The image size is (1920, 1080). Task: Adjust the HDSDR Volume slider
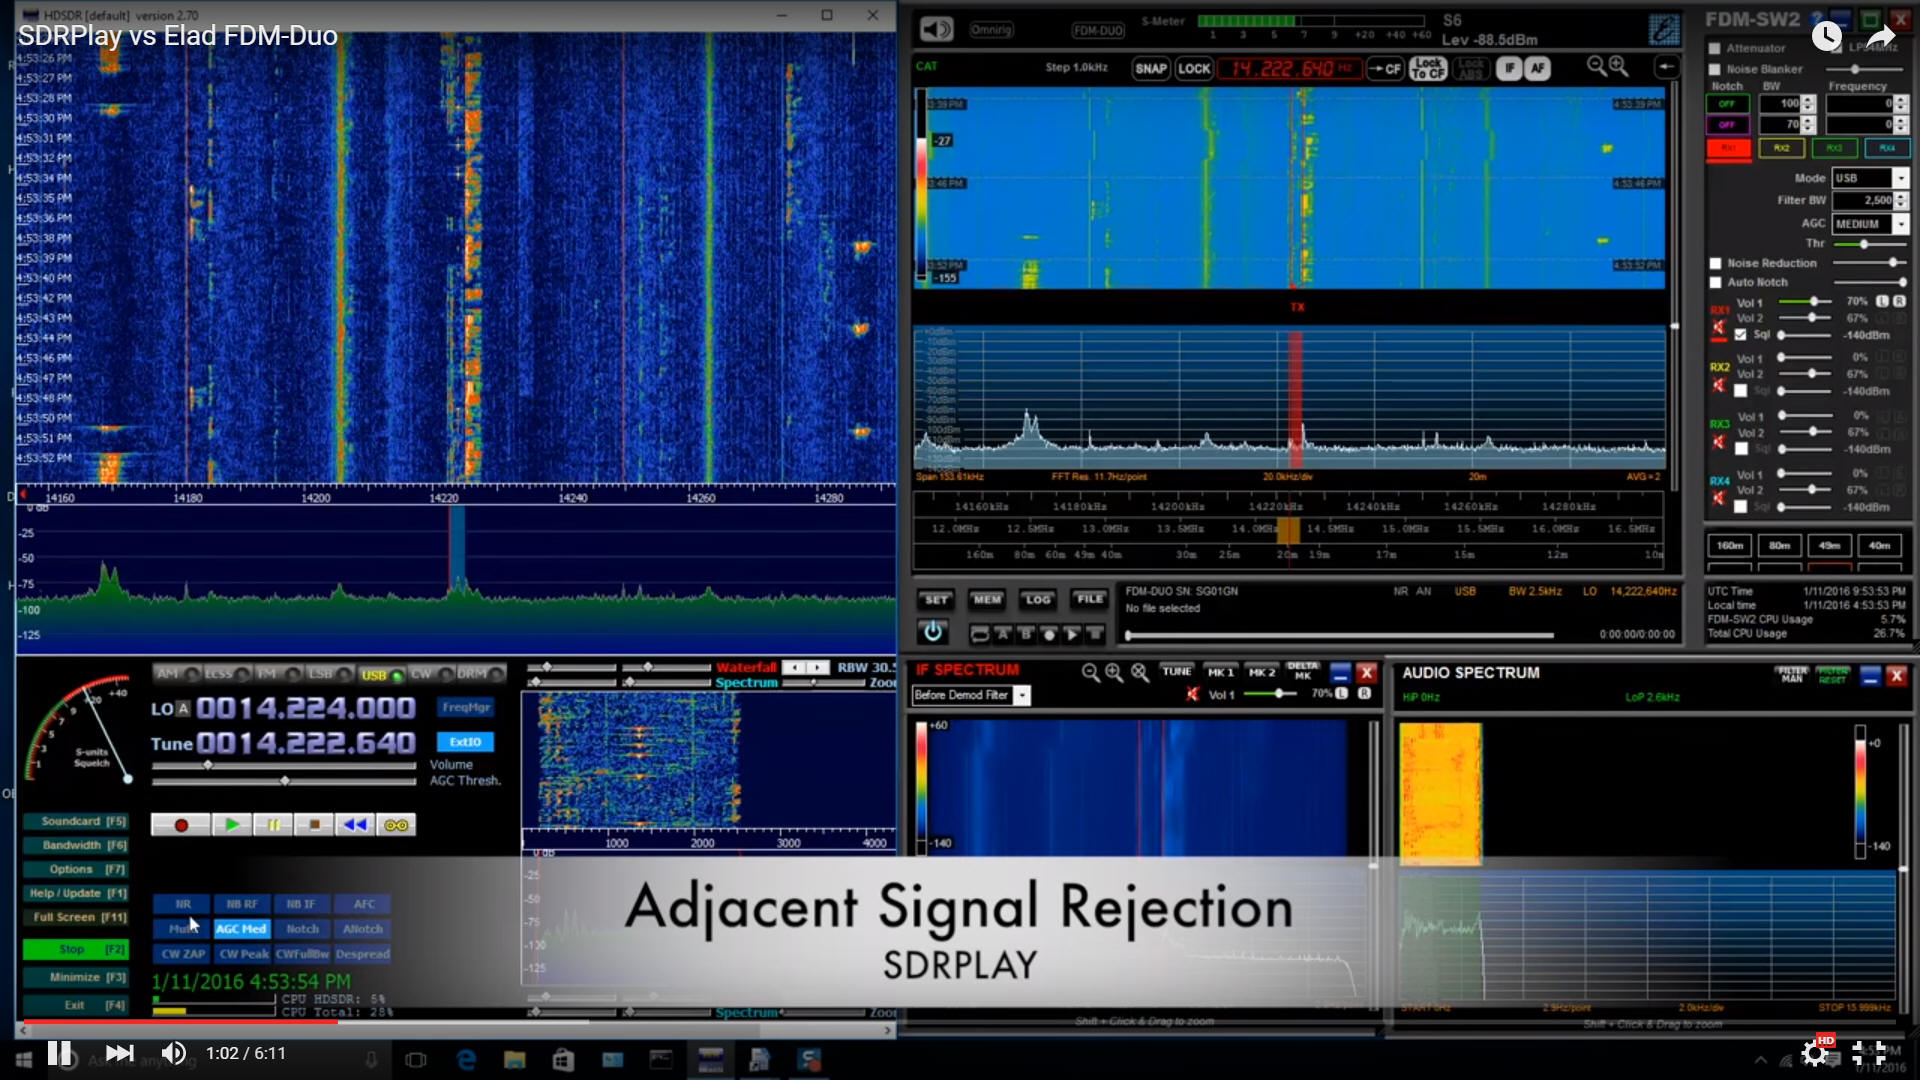284,765
